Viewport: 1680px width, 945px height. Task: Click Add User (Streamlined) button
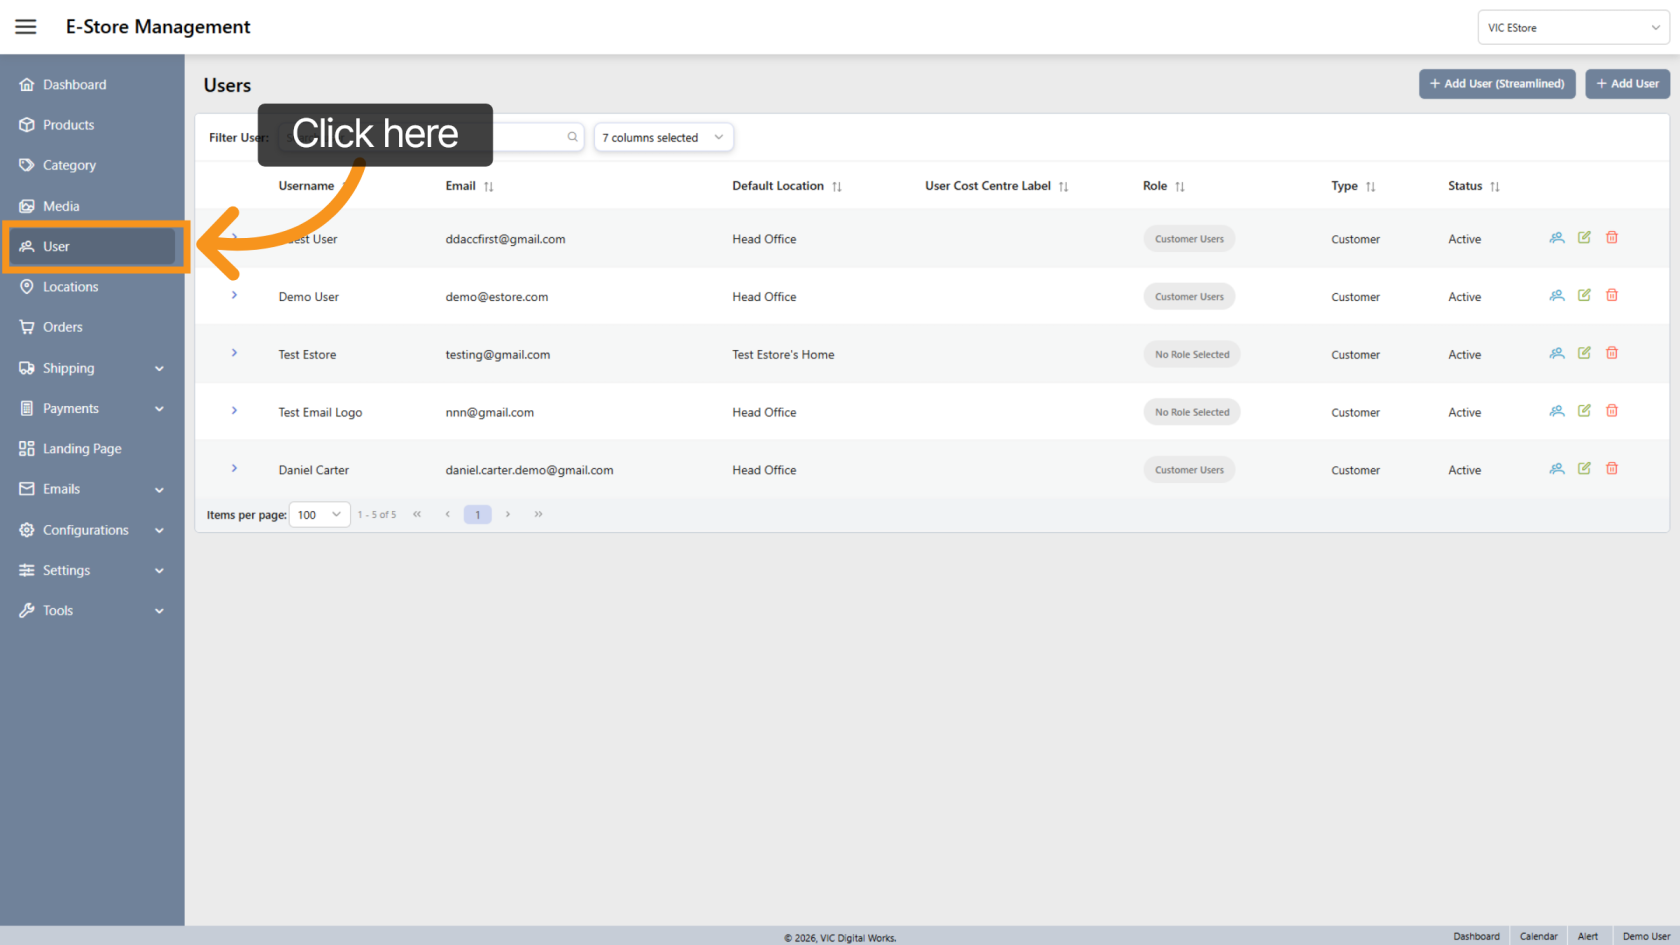click(x=1497, y=84)
